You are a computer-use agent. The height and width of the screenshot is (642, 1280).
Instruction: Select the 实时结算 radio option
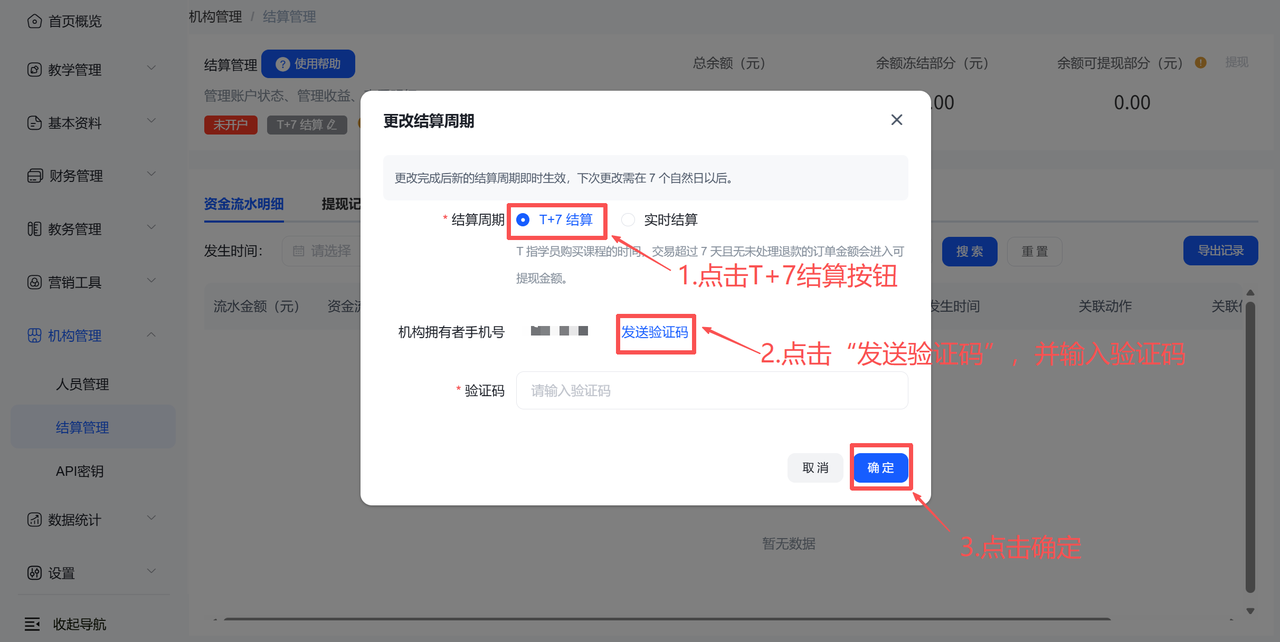coord(628,220)
